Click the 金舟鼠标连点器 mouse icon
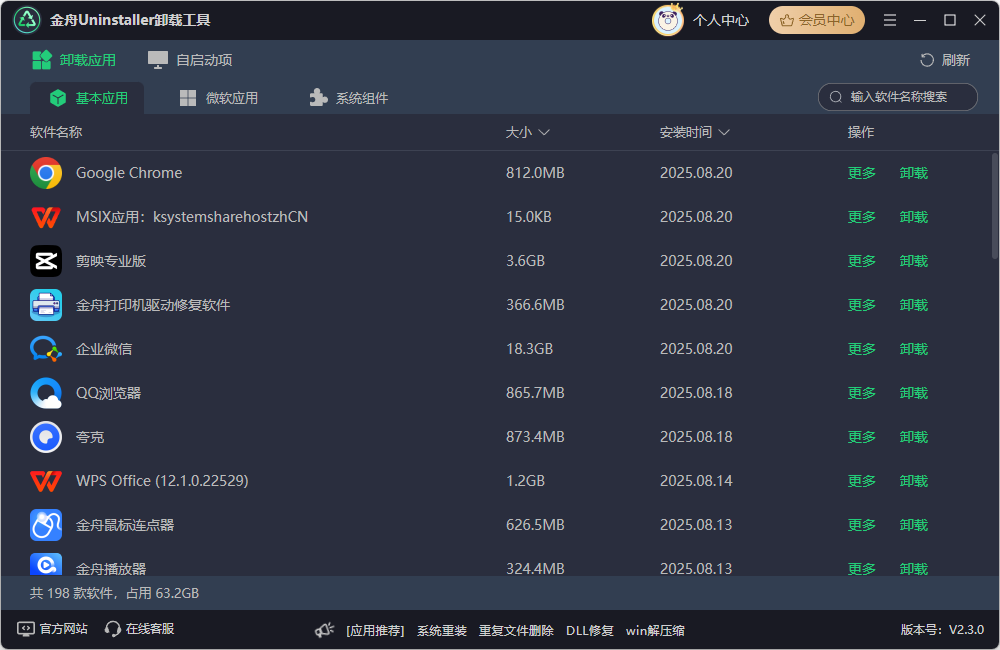The image size is (1000, 650). pos(46,525)
